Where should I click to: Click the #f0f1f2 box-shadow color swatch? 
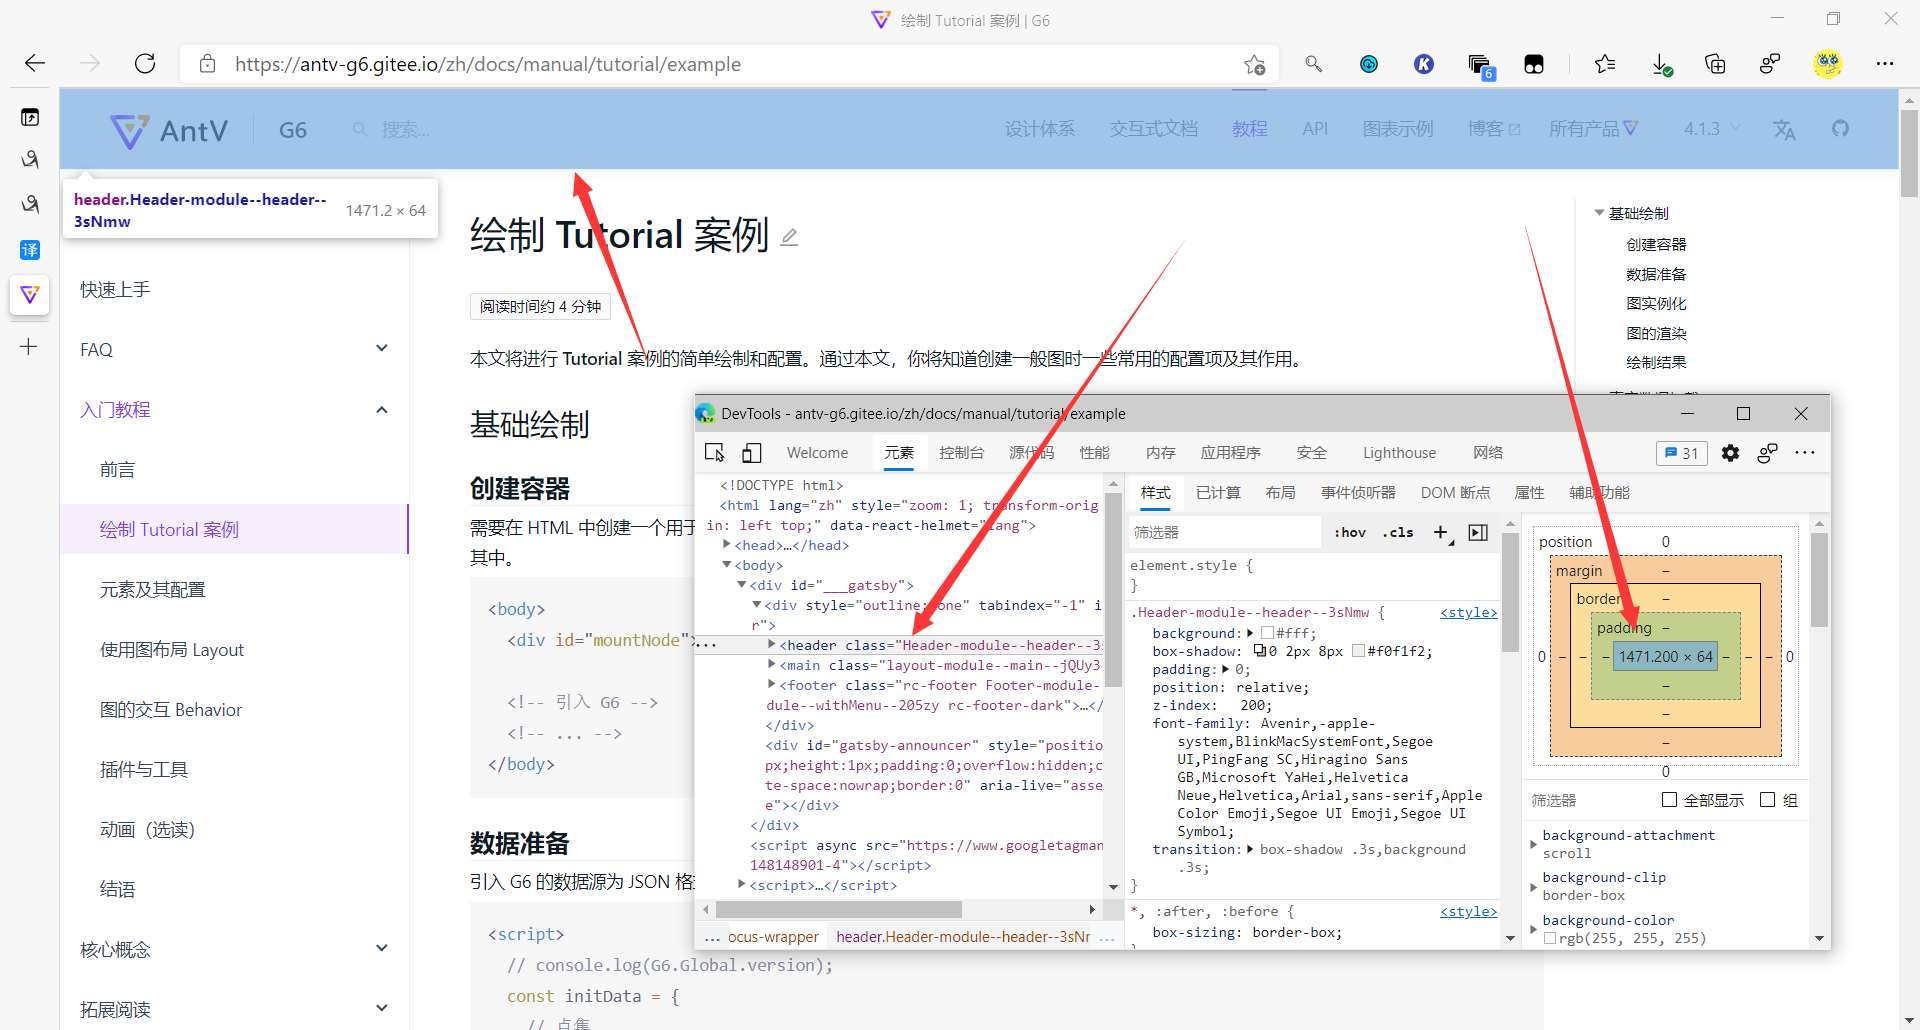pos(1358,651)
